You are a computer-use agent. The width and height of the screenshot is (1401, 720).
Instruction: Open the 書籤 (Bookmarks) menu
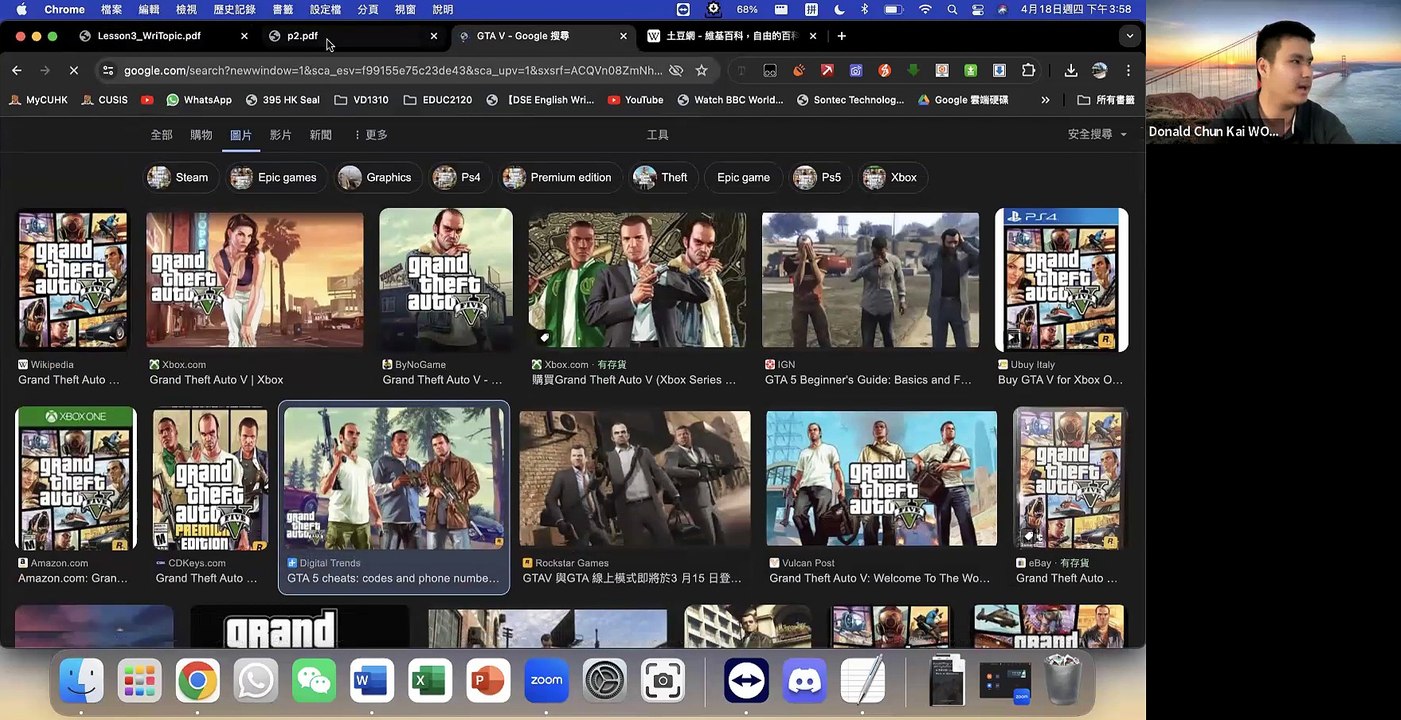click(x=283, y=9)
